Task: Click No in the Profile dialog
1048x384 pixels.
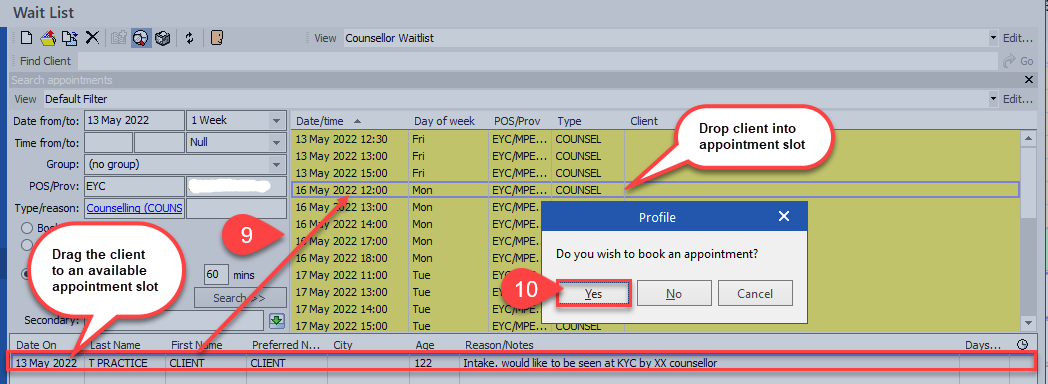Action: coord(674,294)
